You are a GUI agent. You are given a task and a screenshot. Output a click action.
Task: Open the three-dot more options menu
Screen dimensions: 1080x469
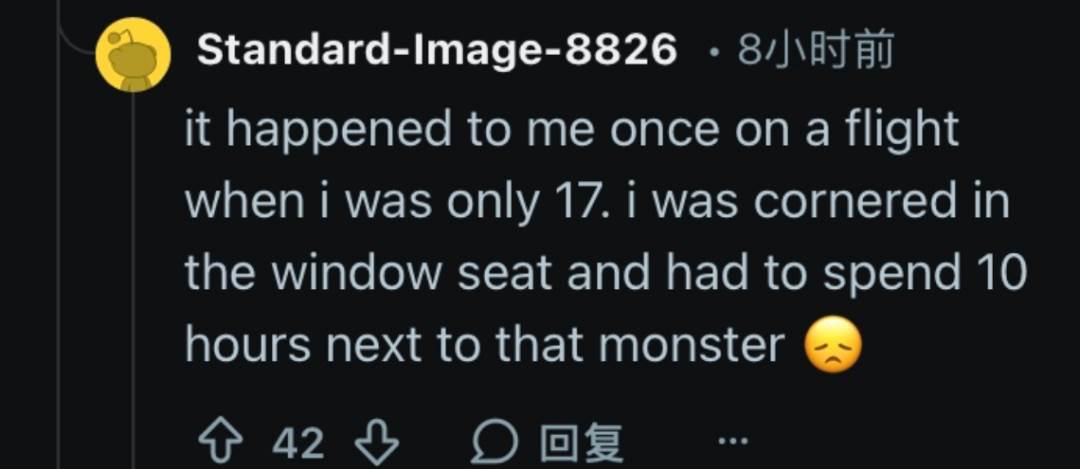tap(733, 440)
